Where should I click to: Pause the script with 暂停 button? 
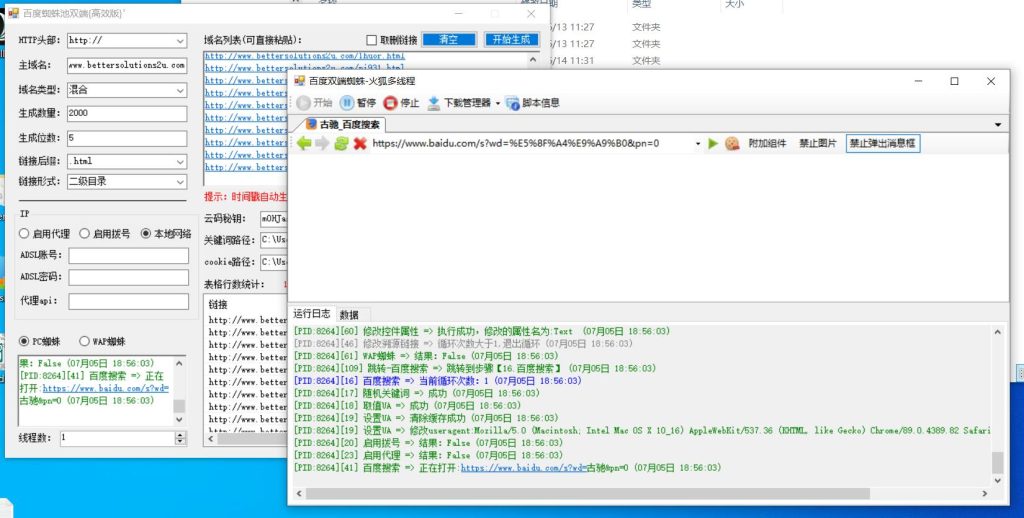pyautogui.click(x=358, y=103)
